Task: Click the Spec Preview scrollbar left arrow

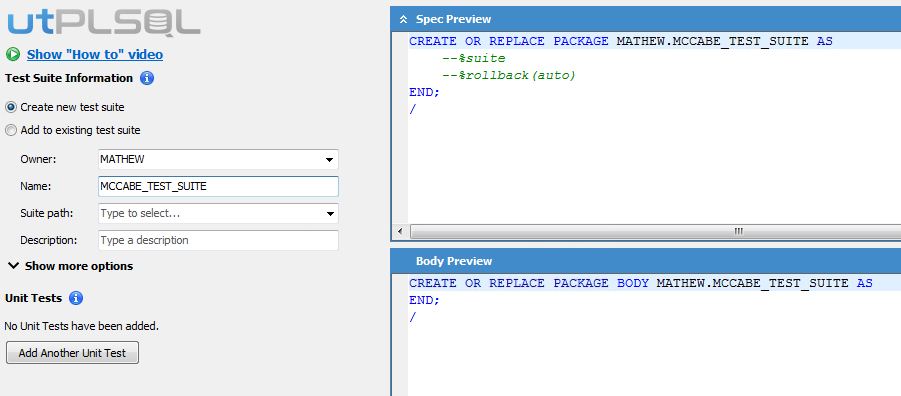Action: (400, 232)
